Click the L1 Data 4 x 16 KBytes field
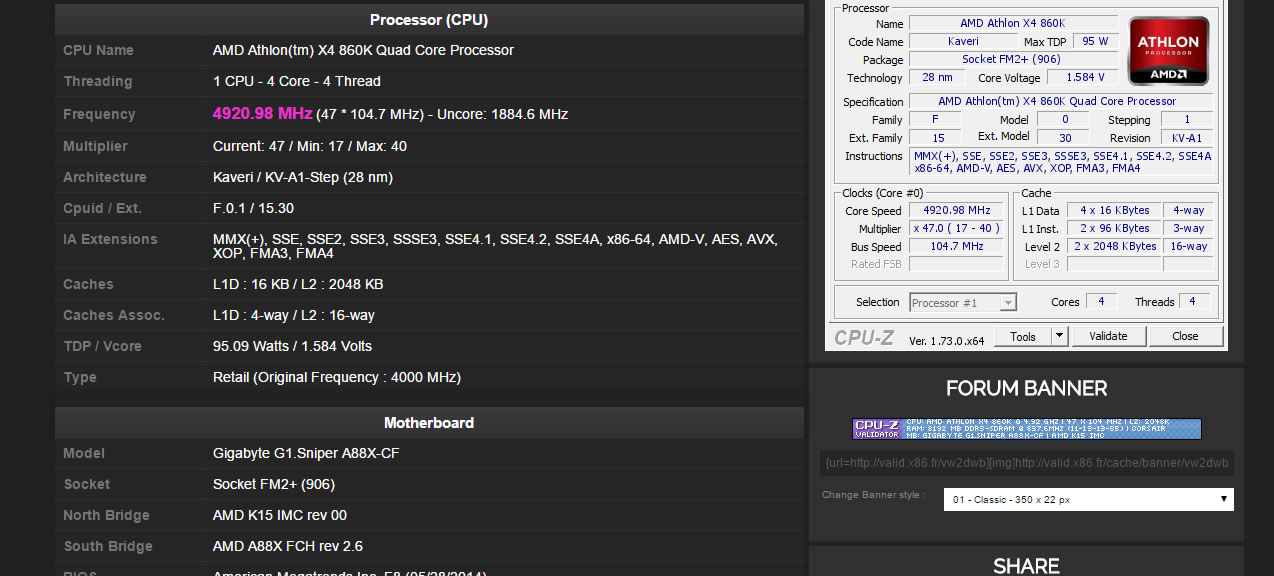The width and height of the screenshot is (1274, 576). pos(1114,210)
